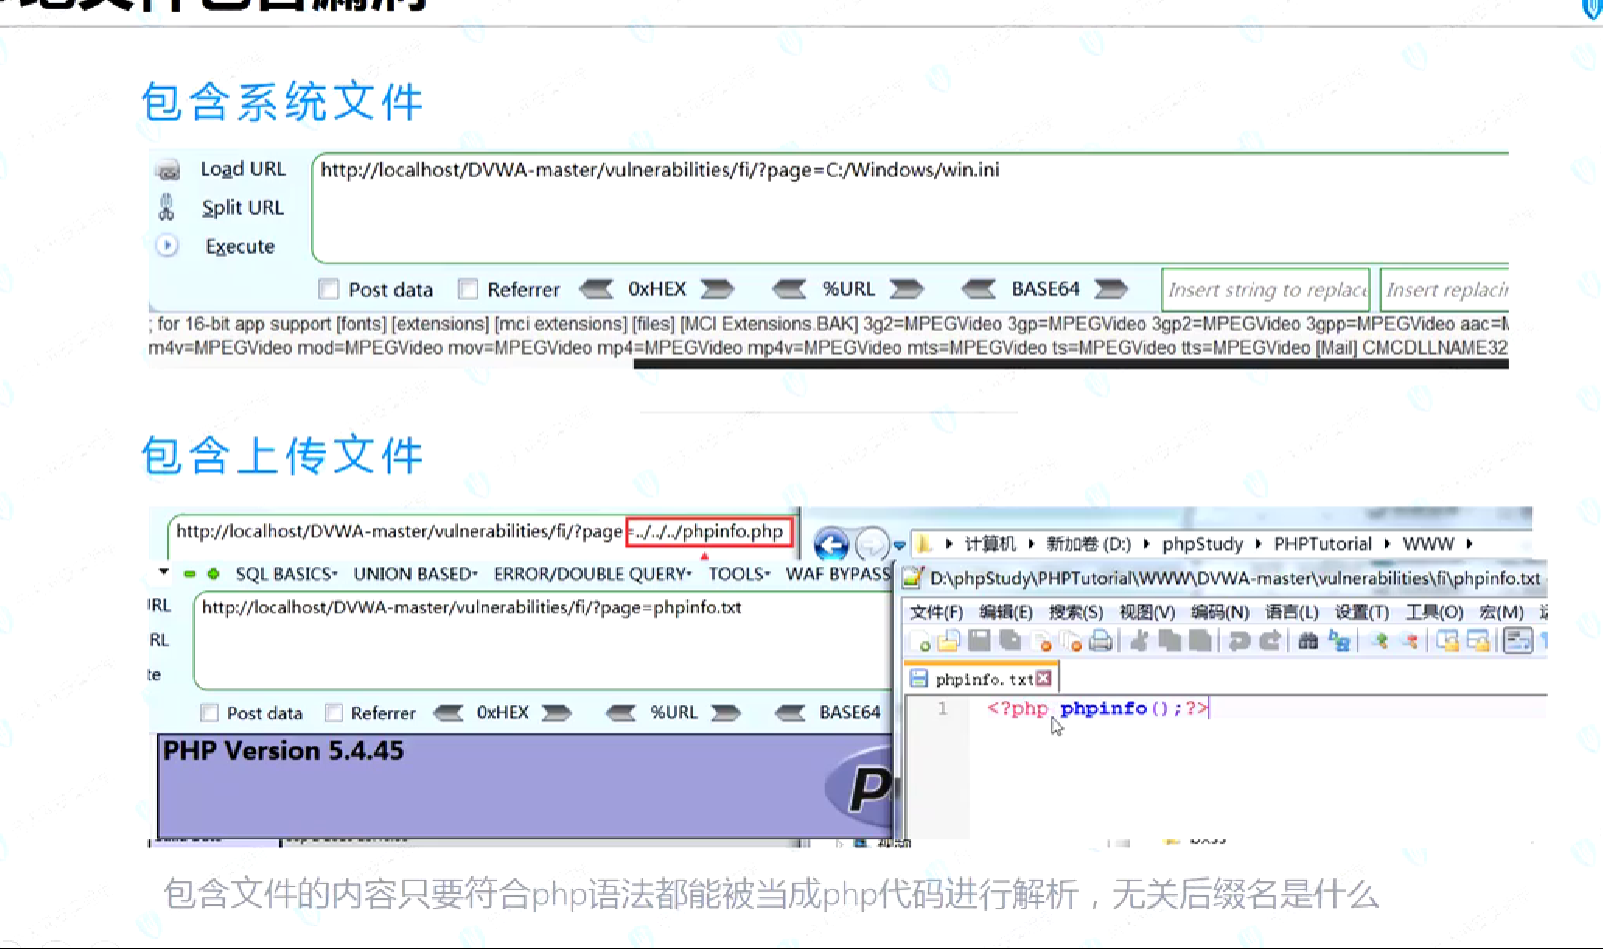Click the green minus icon in lower HackBar
The width and height of the screenshot is (1603, 949).
[x=189, y=574]
